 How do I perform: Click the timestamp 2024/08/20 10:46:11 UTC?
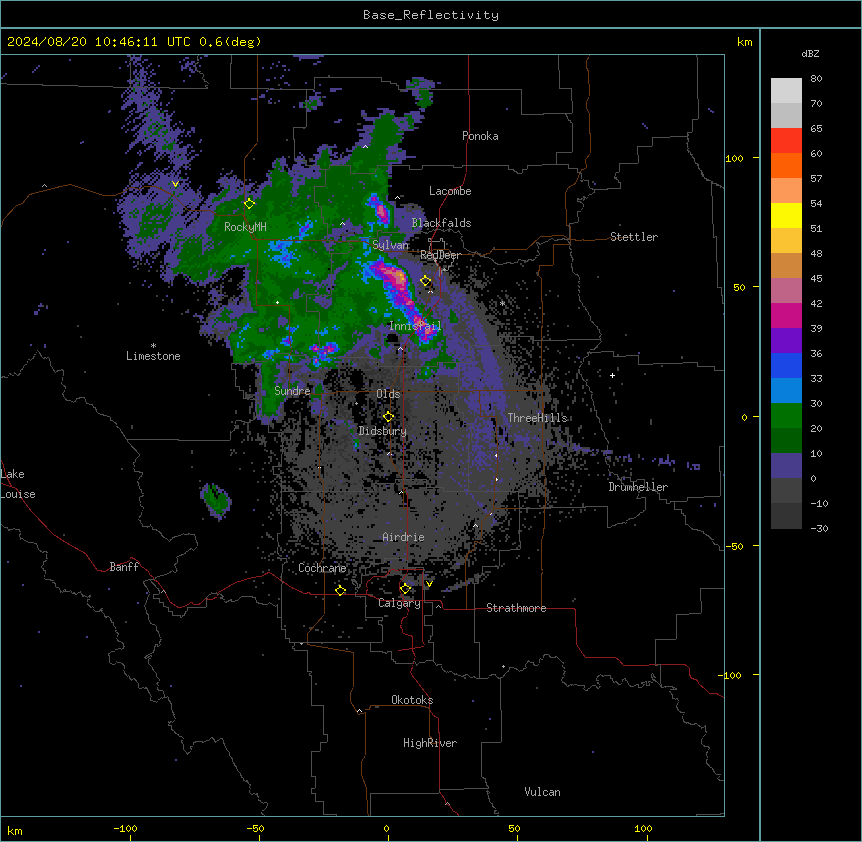98,42
